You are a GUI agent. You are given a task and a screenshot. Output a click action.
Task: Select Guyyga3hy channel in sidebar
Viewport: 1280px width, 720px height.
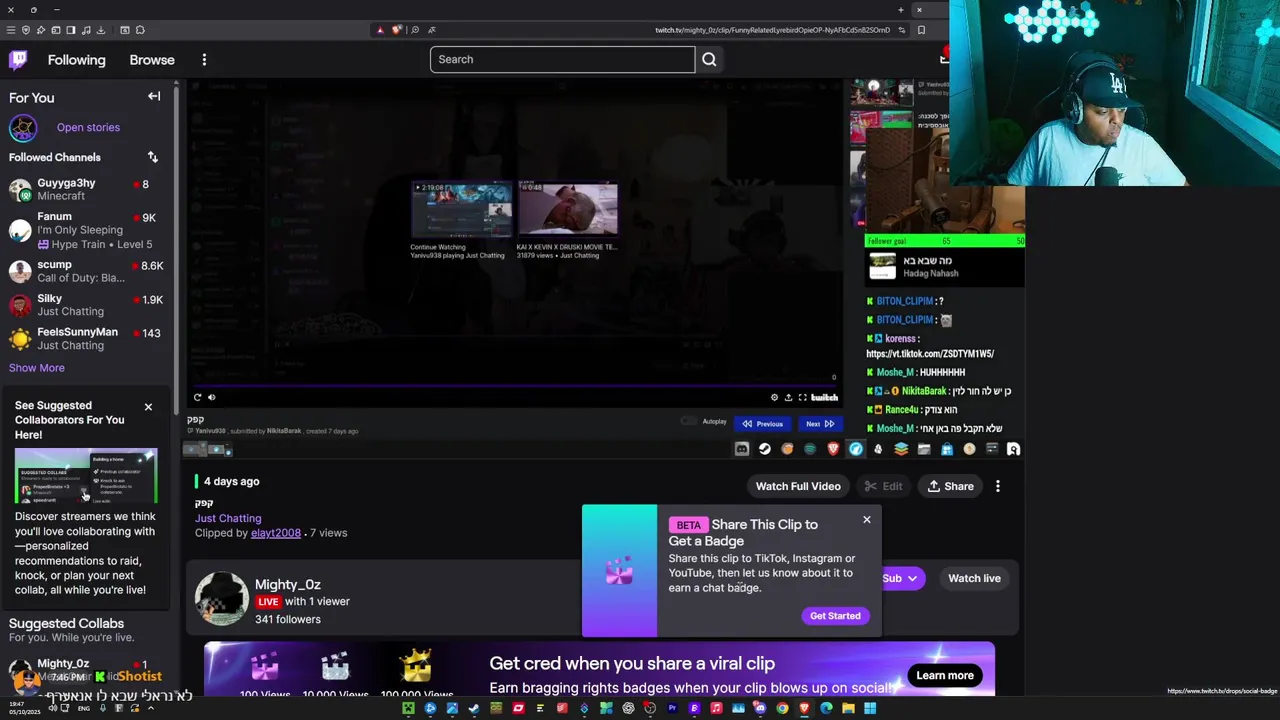pyautogui.click(x=86, y=189)
